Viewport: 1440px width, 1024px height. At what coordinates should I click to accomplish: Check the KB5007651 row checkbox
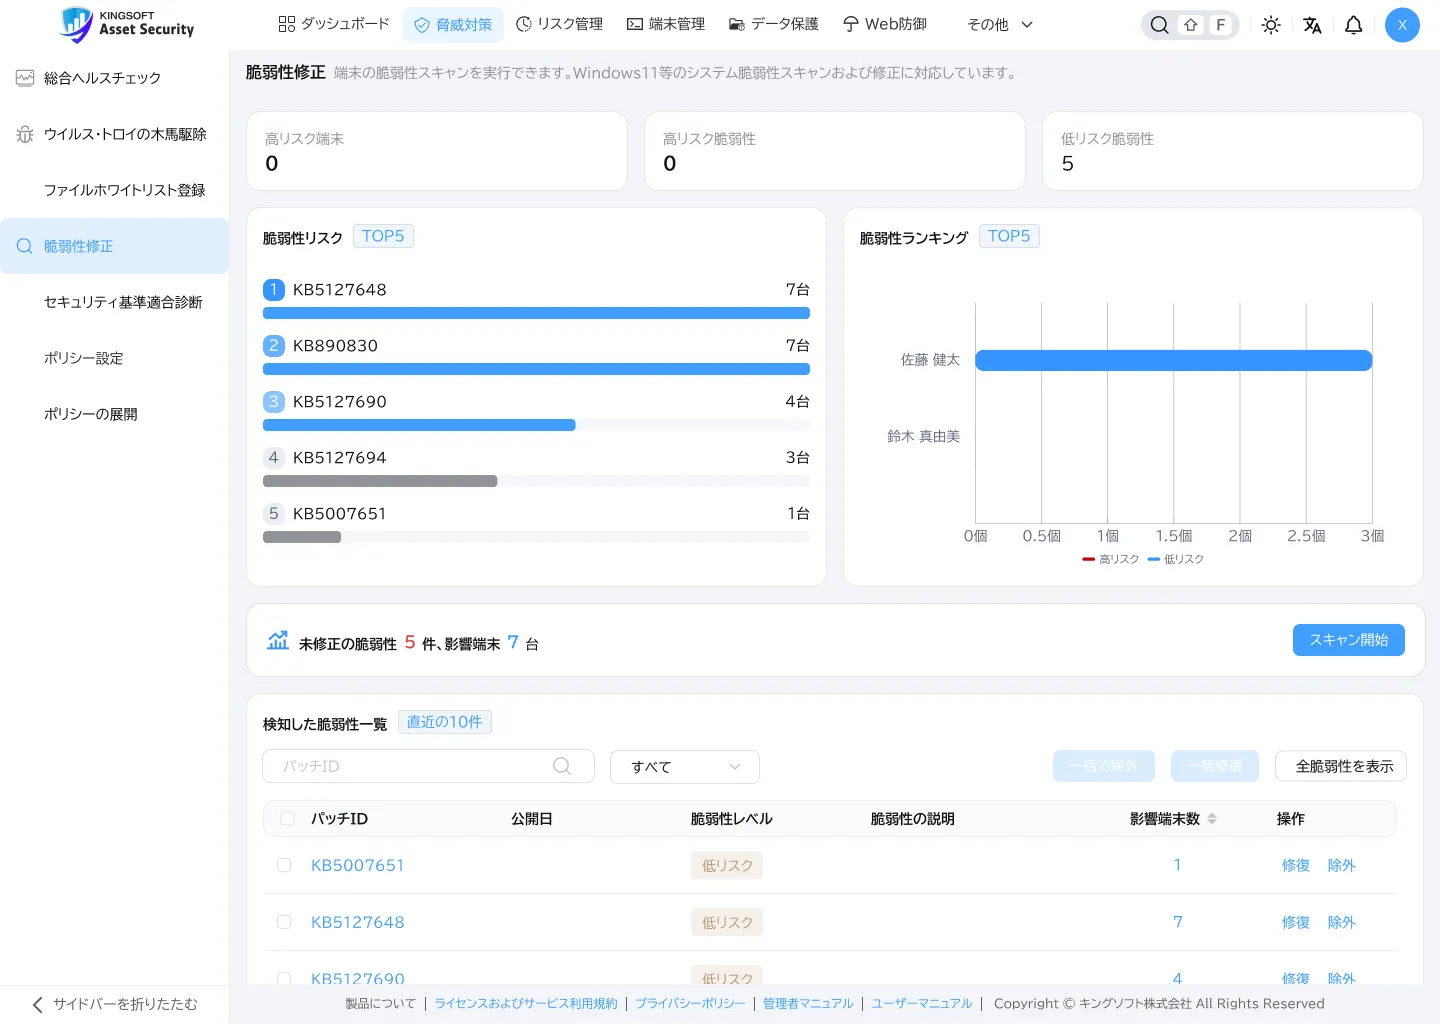click(284, 865)
